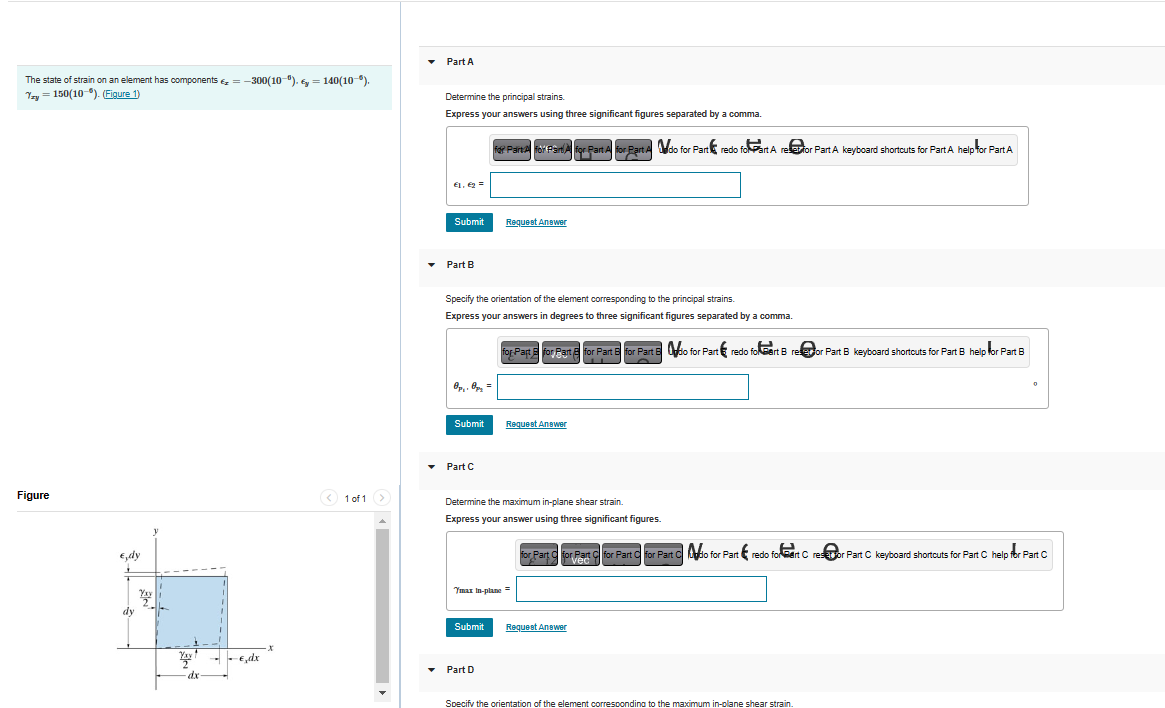This screenshot has height=708, width=1165.
Task: Submit the Part A answer
Action: click(469, 222)
